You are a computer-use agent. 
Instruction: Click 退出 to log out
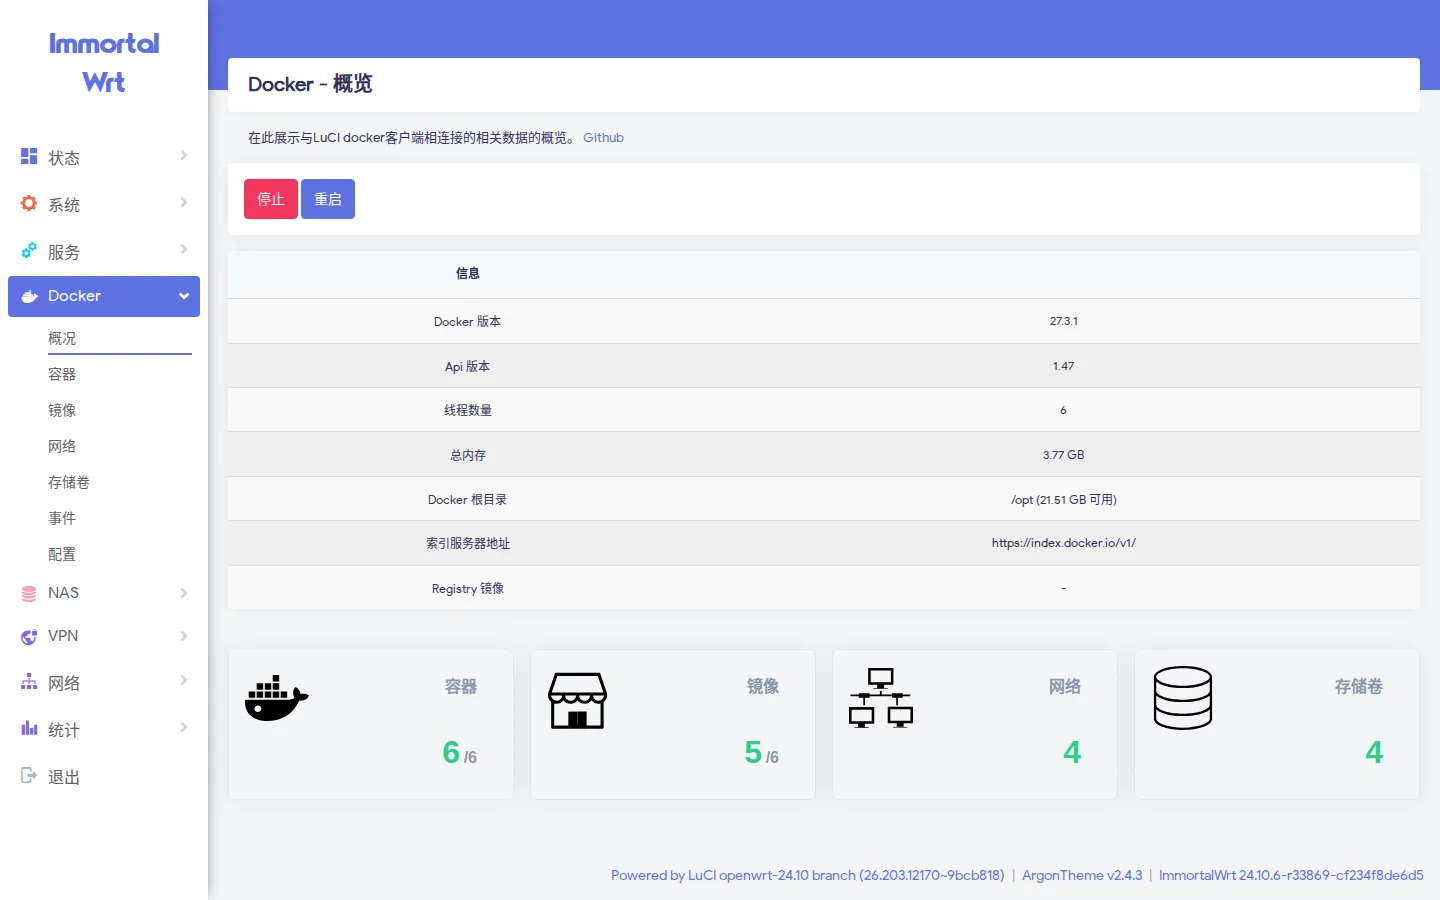(64, 777)
